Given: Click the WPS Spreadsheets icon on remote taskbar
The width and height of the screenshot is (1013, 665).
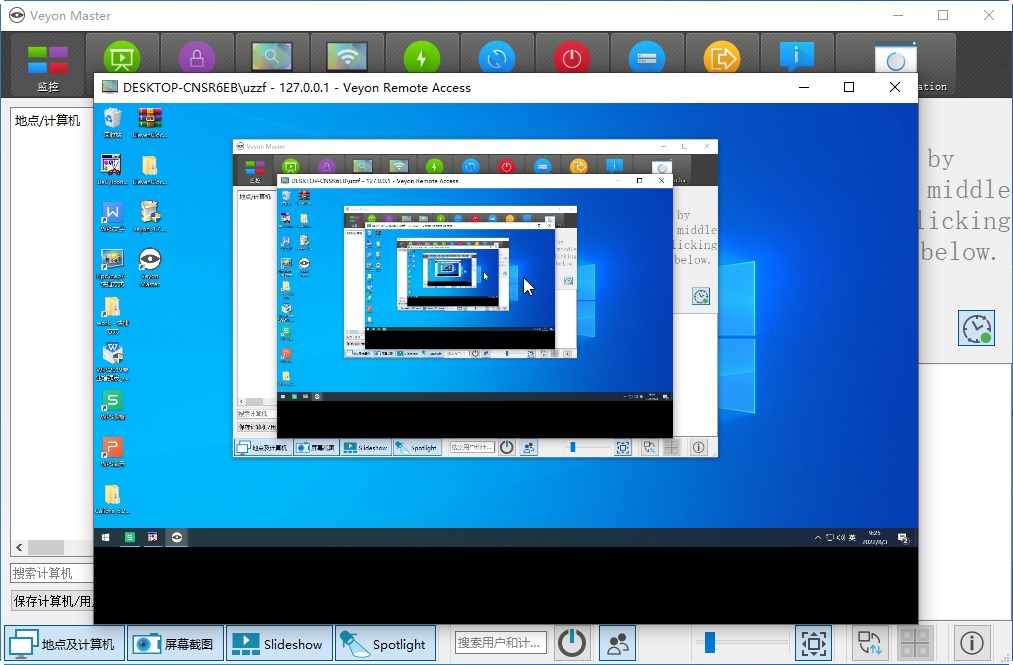Looking at the screenshot, I should pyautogui.click(x=129, y=537).
